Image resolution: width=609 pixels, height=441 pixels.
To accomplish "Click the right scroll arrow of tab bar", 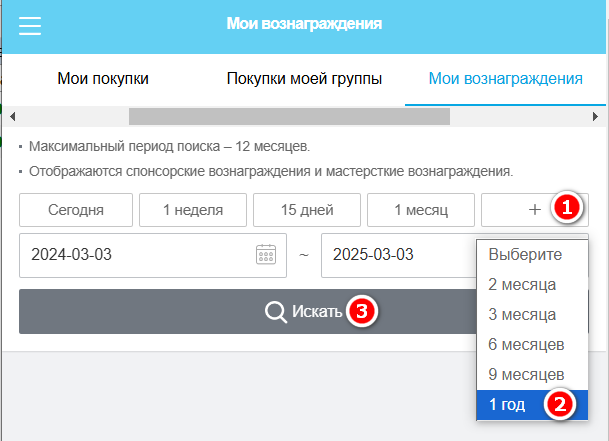I will point(594,116).
